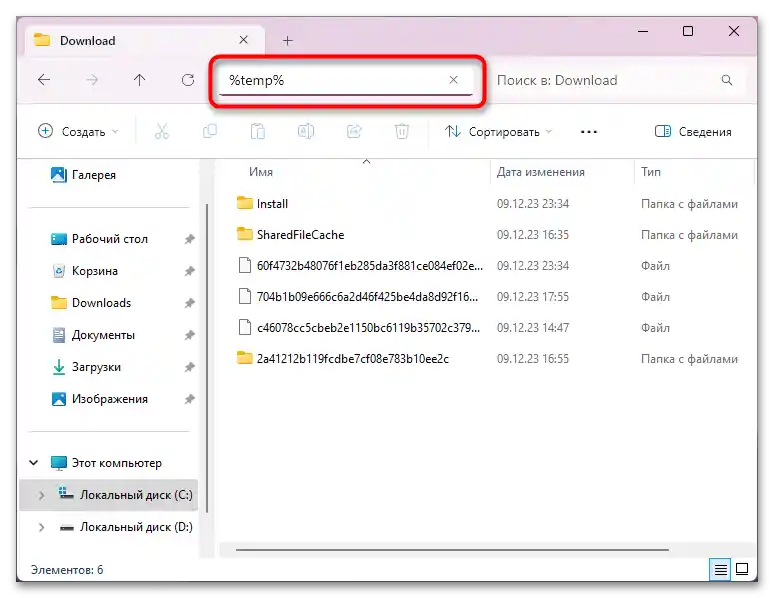Toggle the Сведения details pane
This screenshot has height=598, width=774.
(693, 131)
